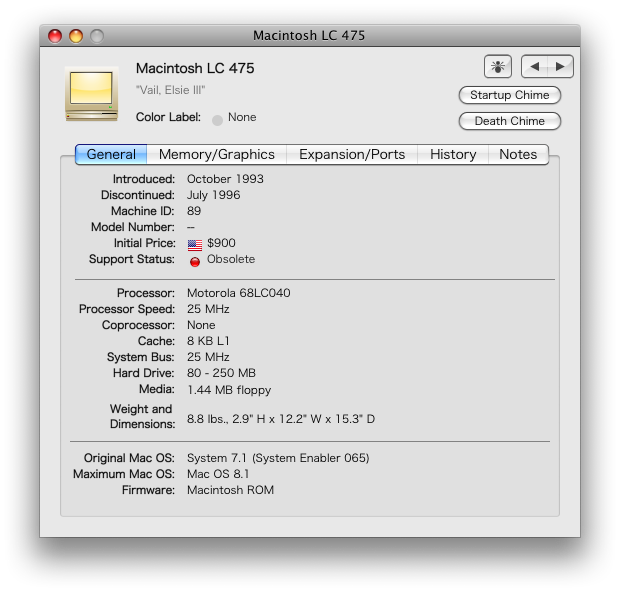Go to previous model with left arrow
620x592 pixels.
coord(535,66)
